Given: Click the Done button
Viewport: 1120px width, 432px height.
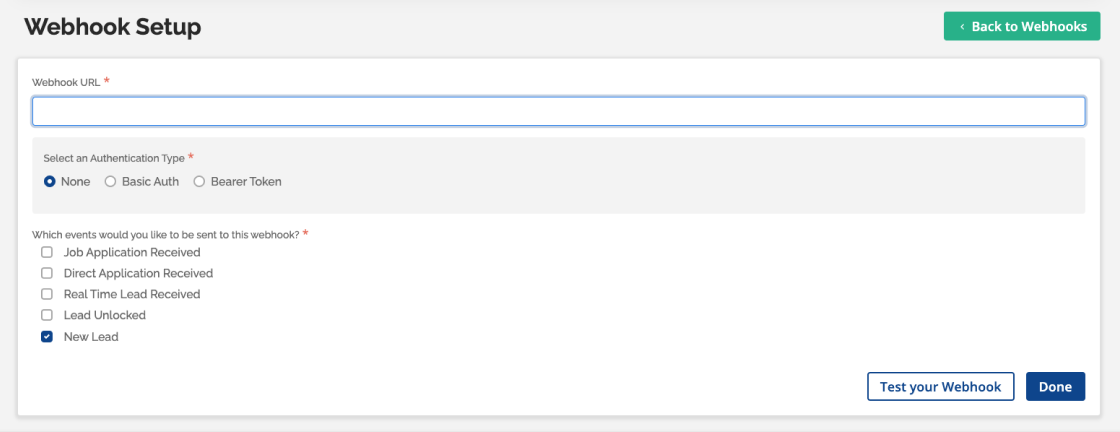Looking at the screenshot, I should [1055, 387].
